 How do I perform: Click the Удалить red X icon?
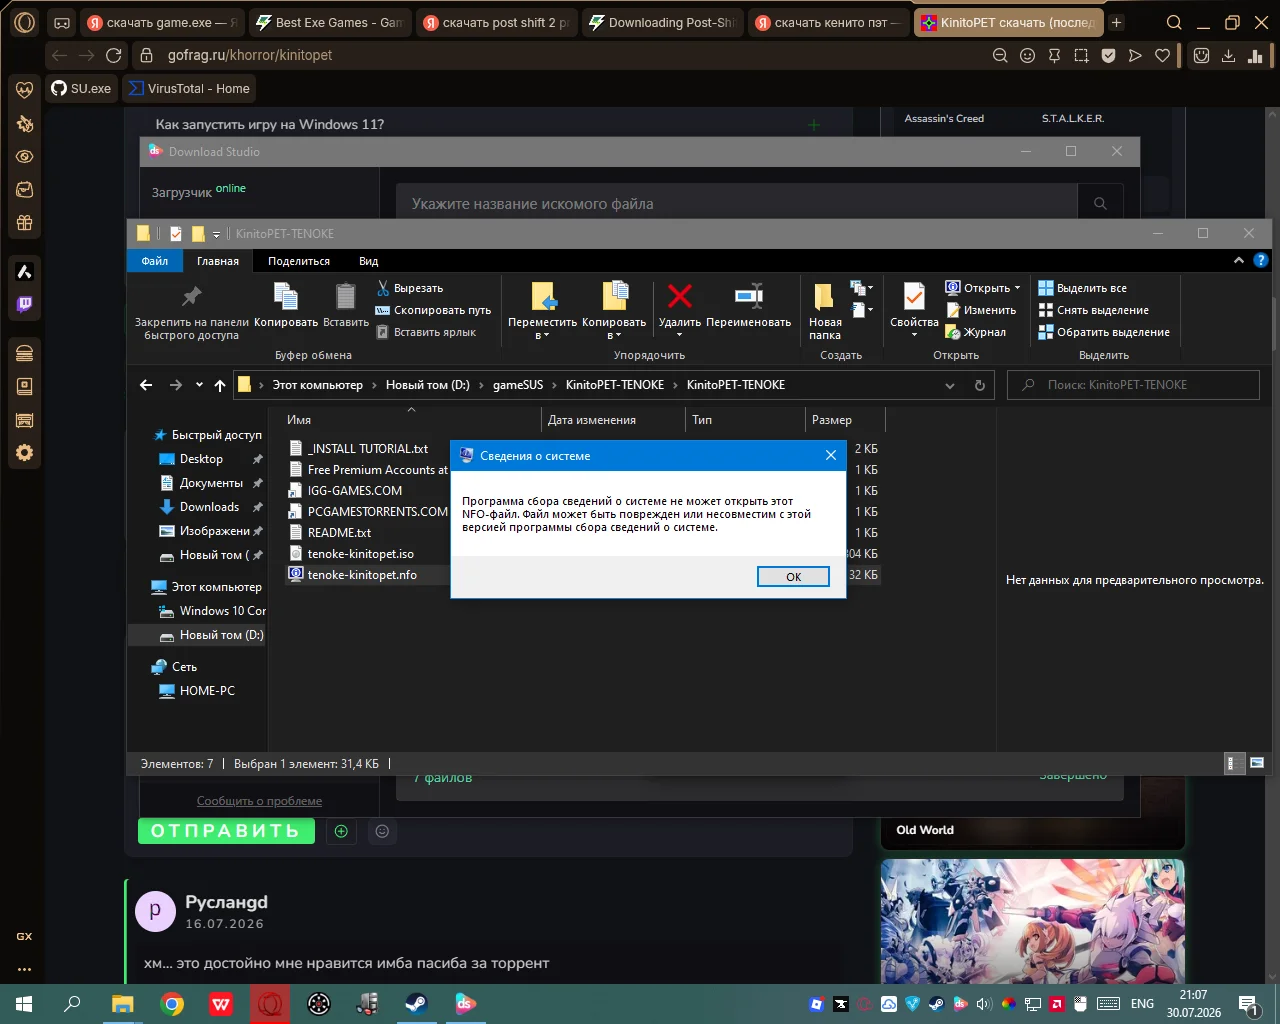coord(680,296)
